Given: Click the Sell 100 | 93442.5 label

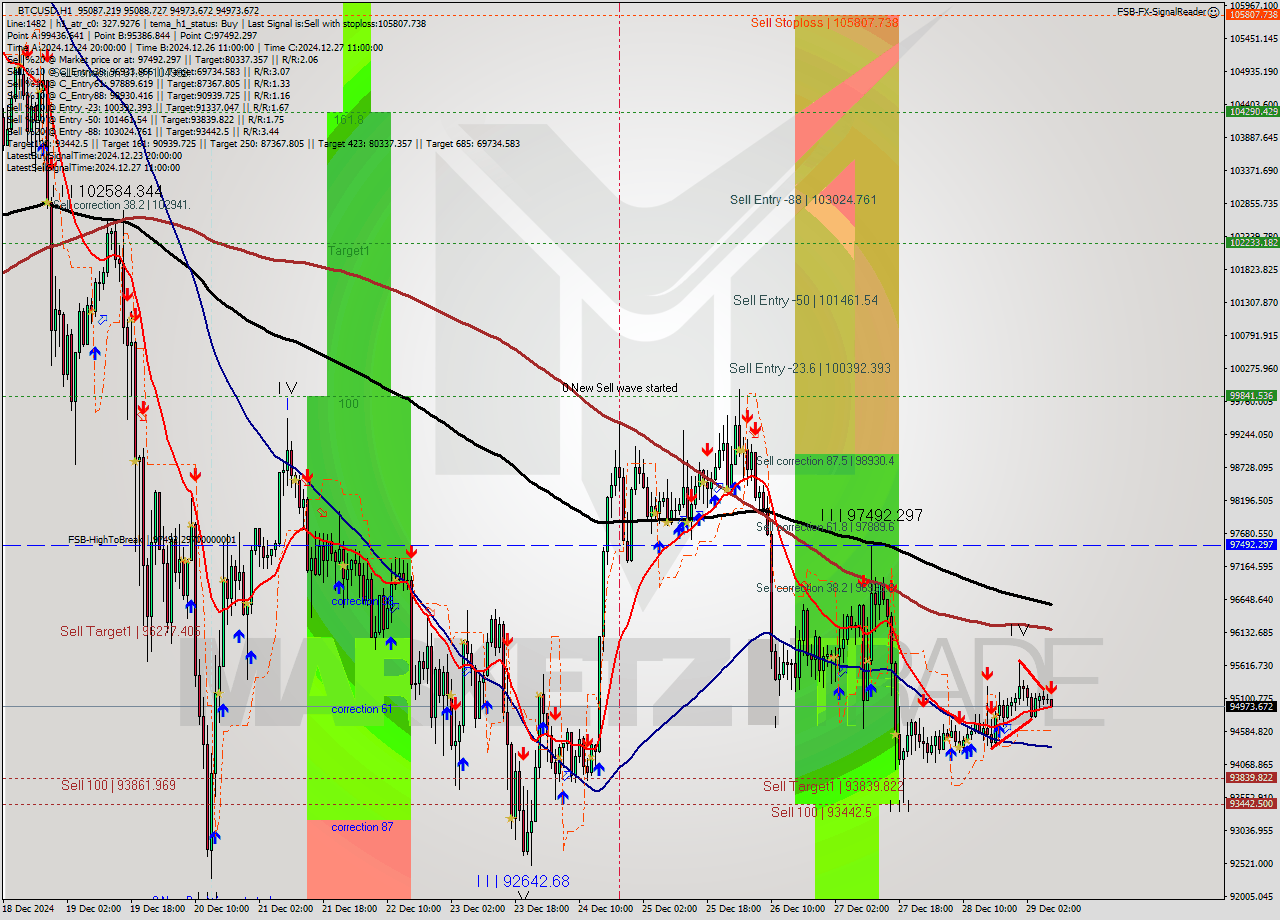Looking at the screenshot, I should coord(821,812).
